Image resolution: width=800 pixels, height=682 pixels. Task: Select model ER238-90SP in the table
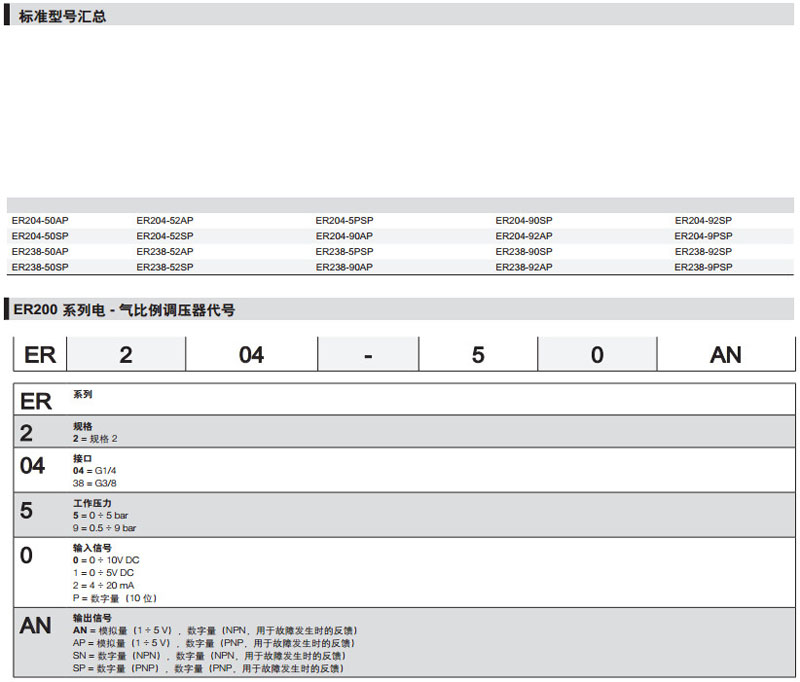(x=524, y=252)
